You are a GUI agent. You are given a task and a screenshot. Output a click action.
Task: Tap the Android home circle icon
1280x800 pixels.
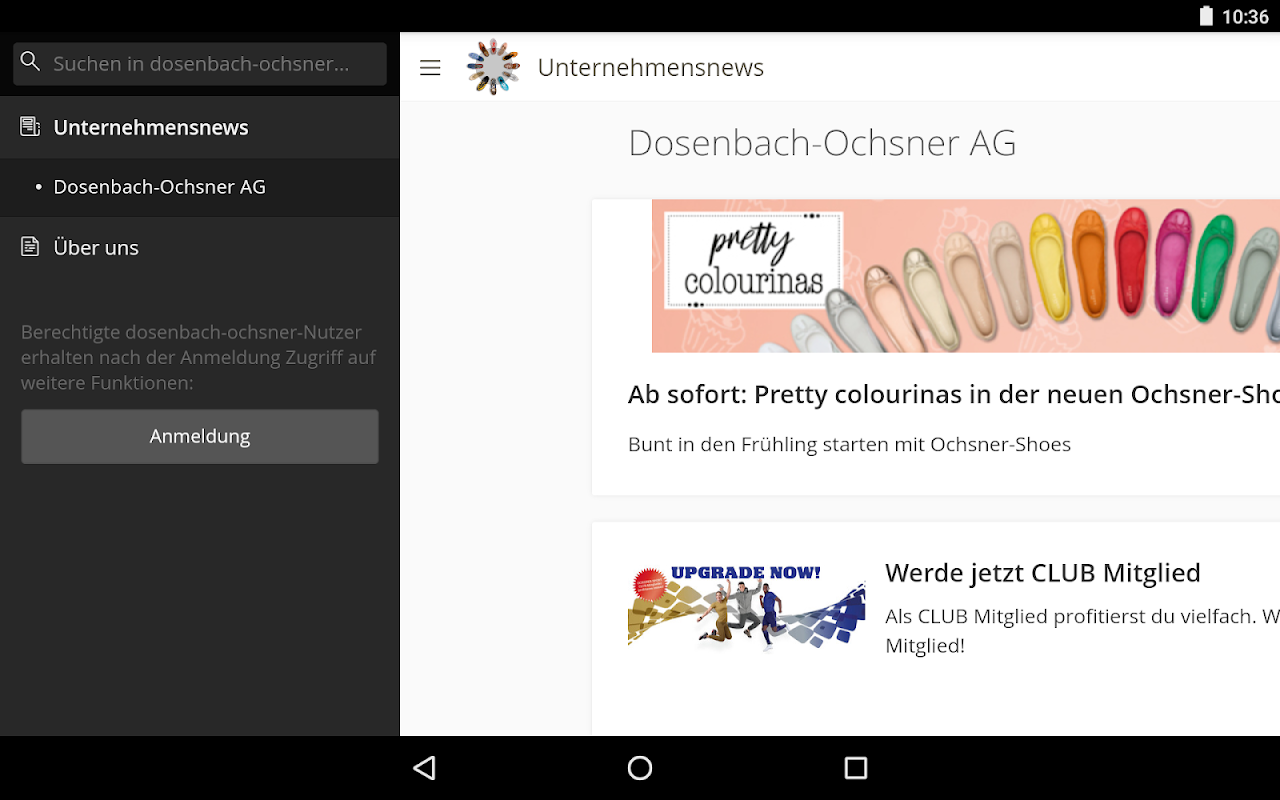click(x=640, y=768)
